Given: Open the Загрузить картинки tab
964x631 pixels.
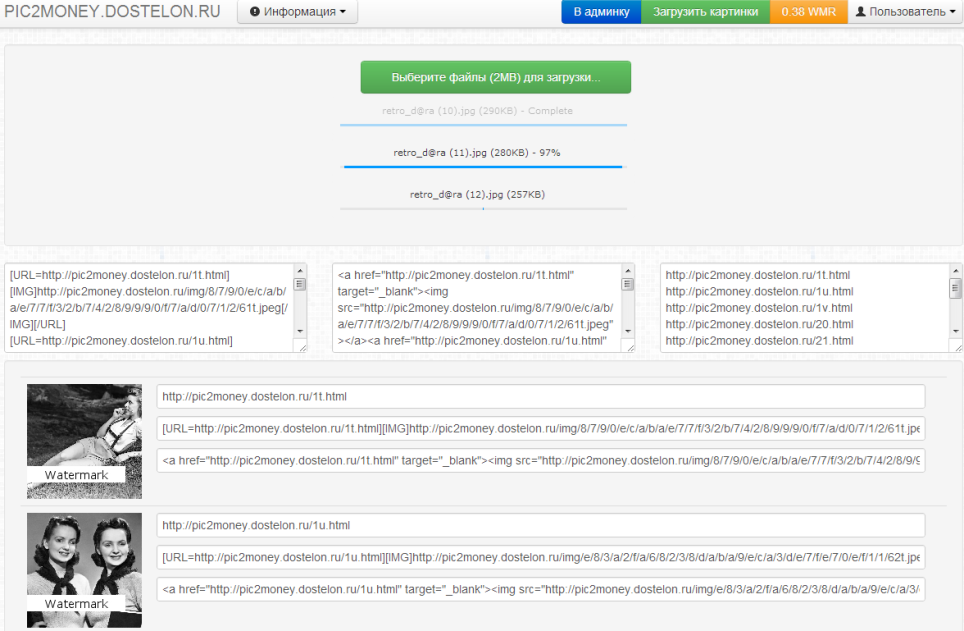Looking at the screenshot, I should click(705, 12).
